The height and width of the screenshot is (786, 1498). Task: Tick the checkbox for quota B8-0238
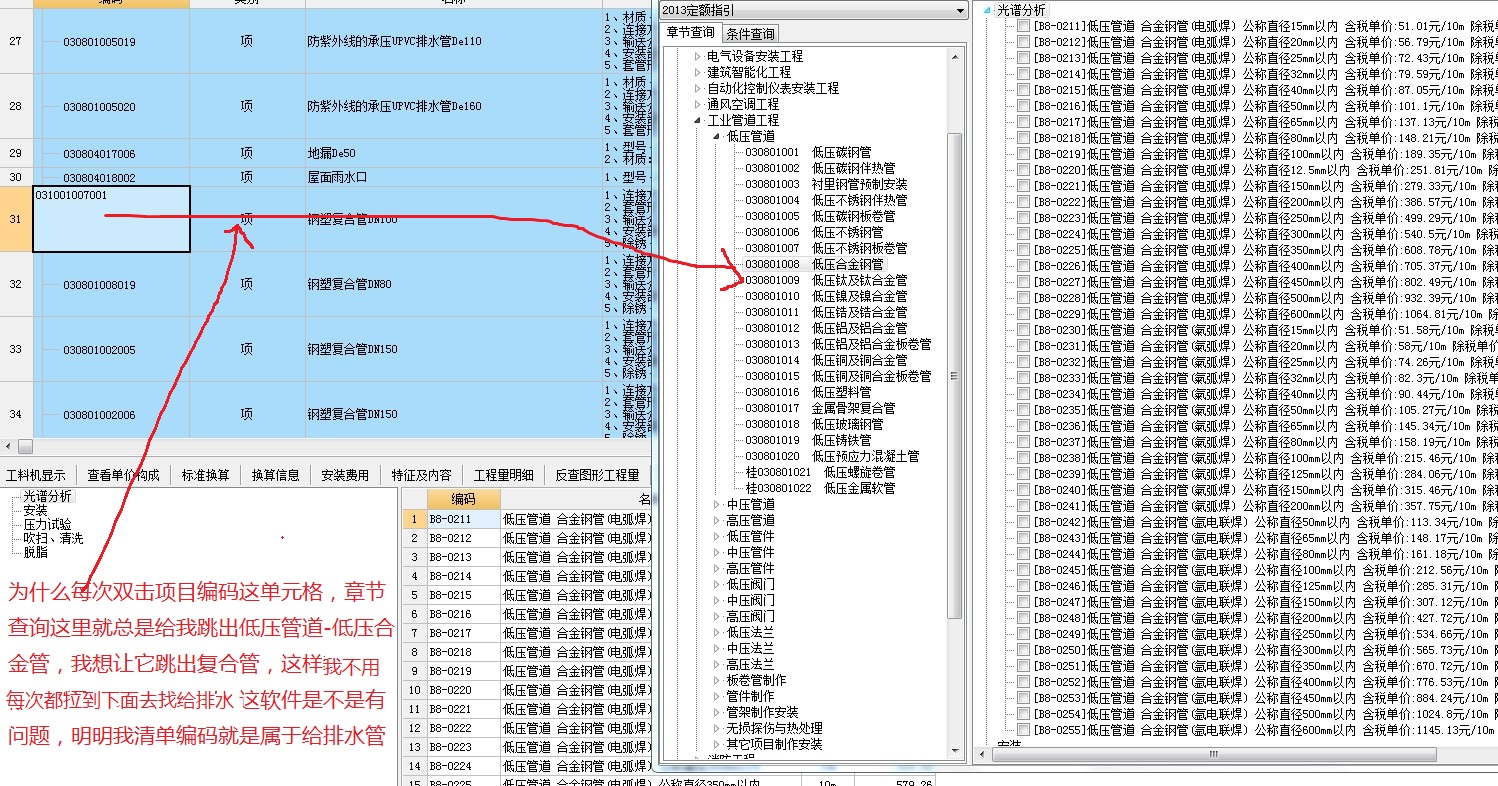pyautogui.click(x=1023, y=458)
